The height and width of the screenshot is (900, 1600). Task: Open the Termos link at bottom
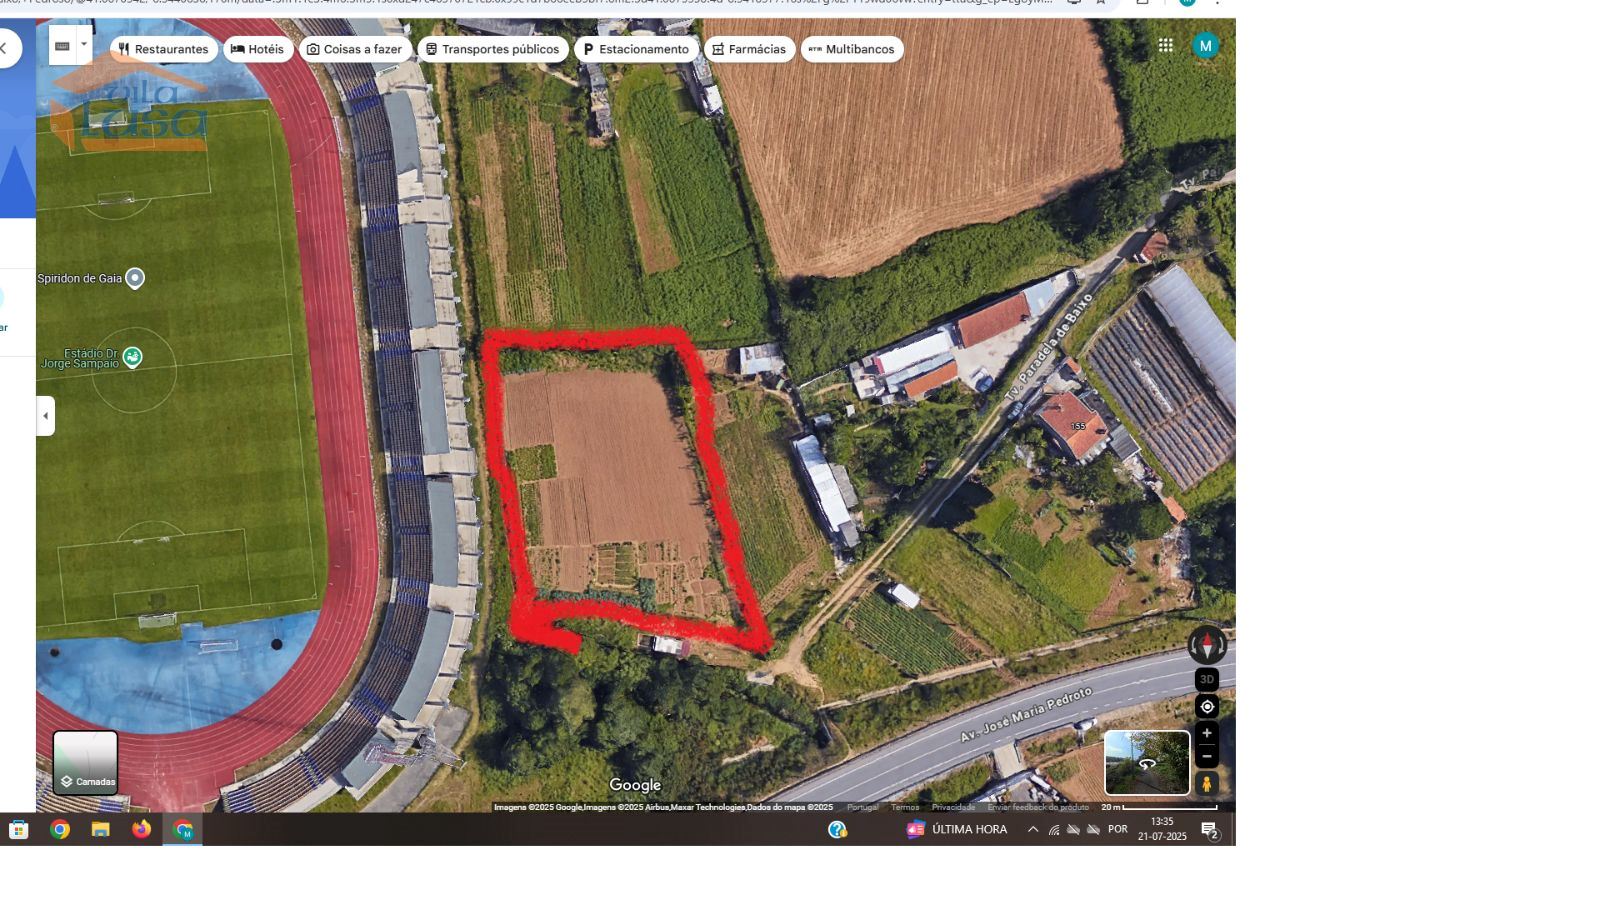(x=905, y=807)
